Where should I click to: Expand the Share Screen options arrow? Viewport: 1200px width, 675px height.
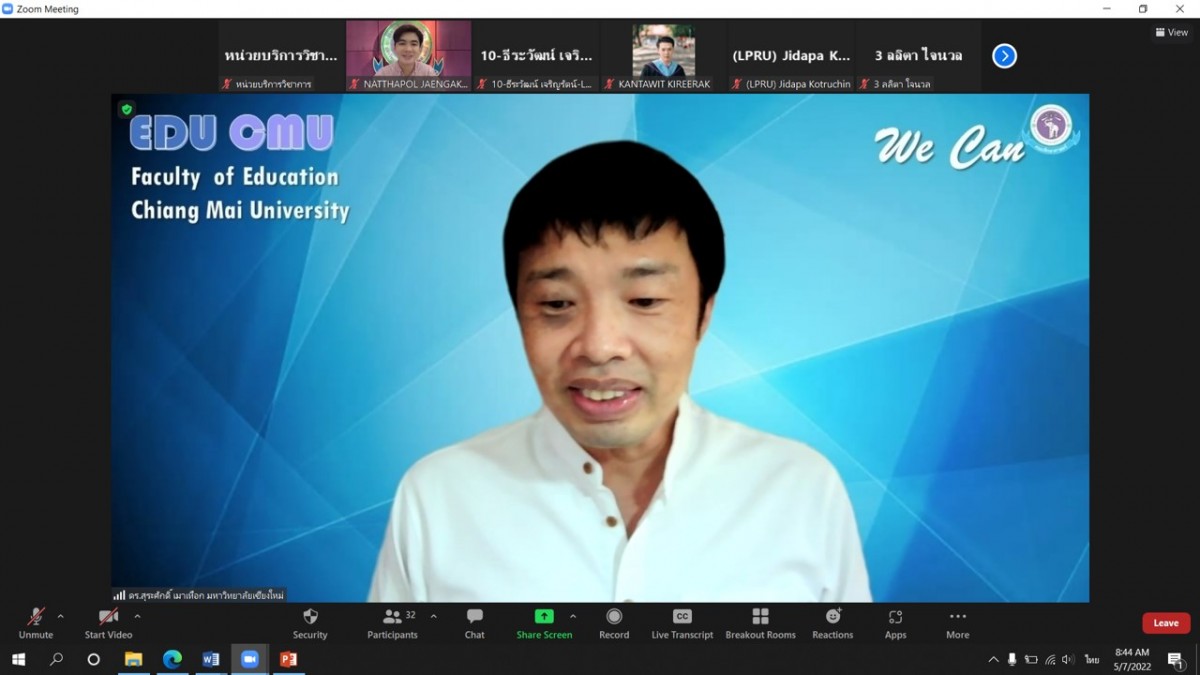point(573,616)
